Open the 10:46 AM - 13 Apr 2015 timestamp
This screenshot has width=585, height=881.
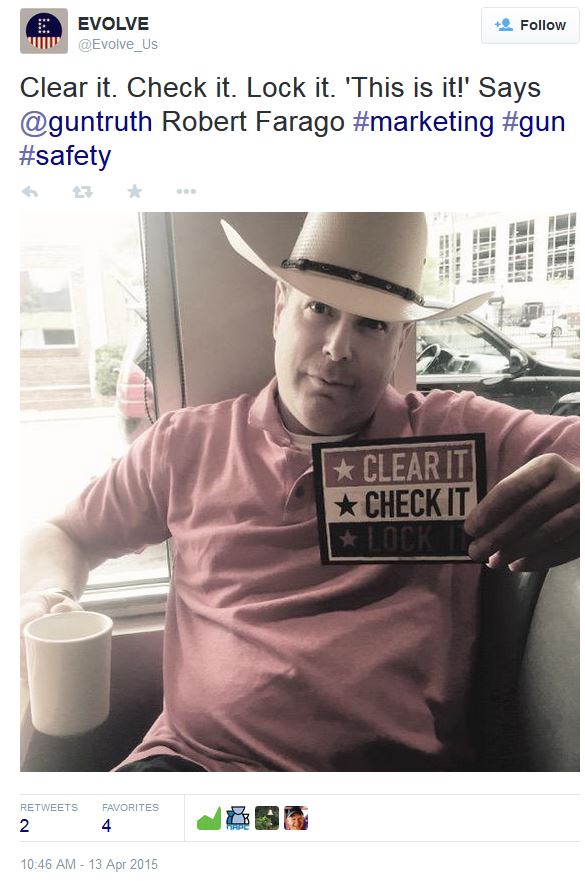click(x=89, y=864)
